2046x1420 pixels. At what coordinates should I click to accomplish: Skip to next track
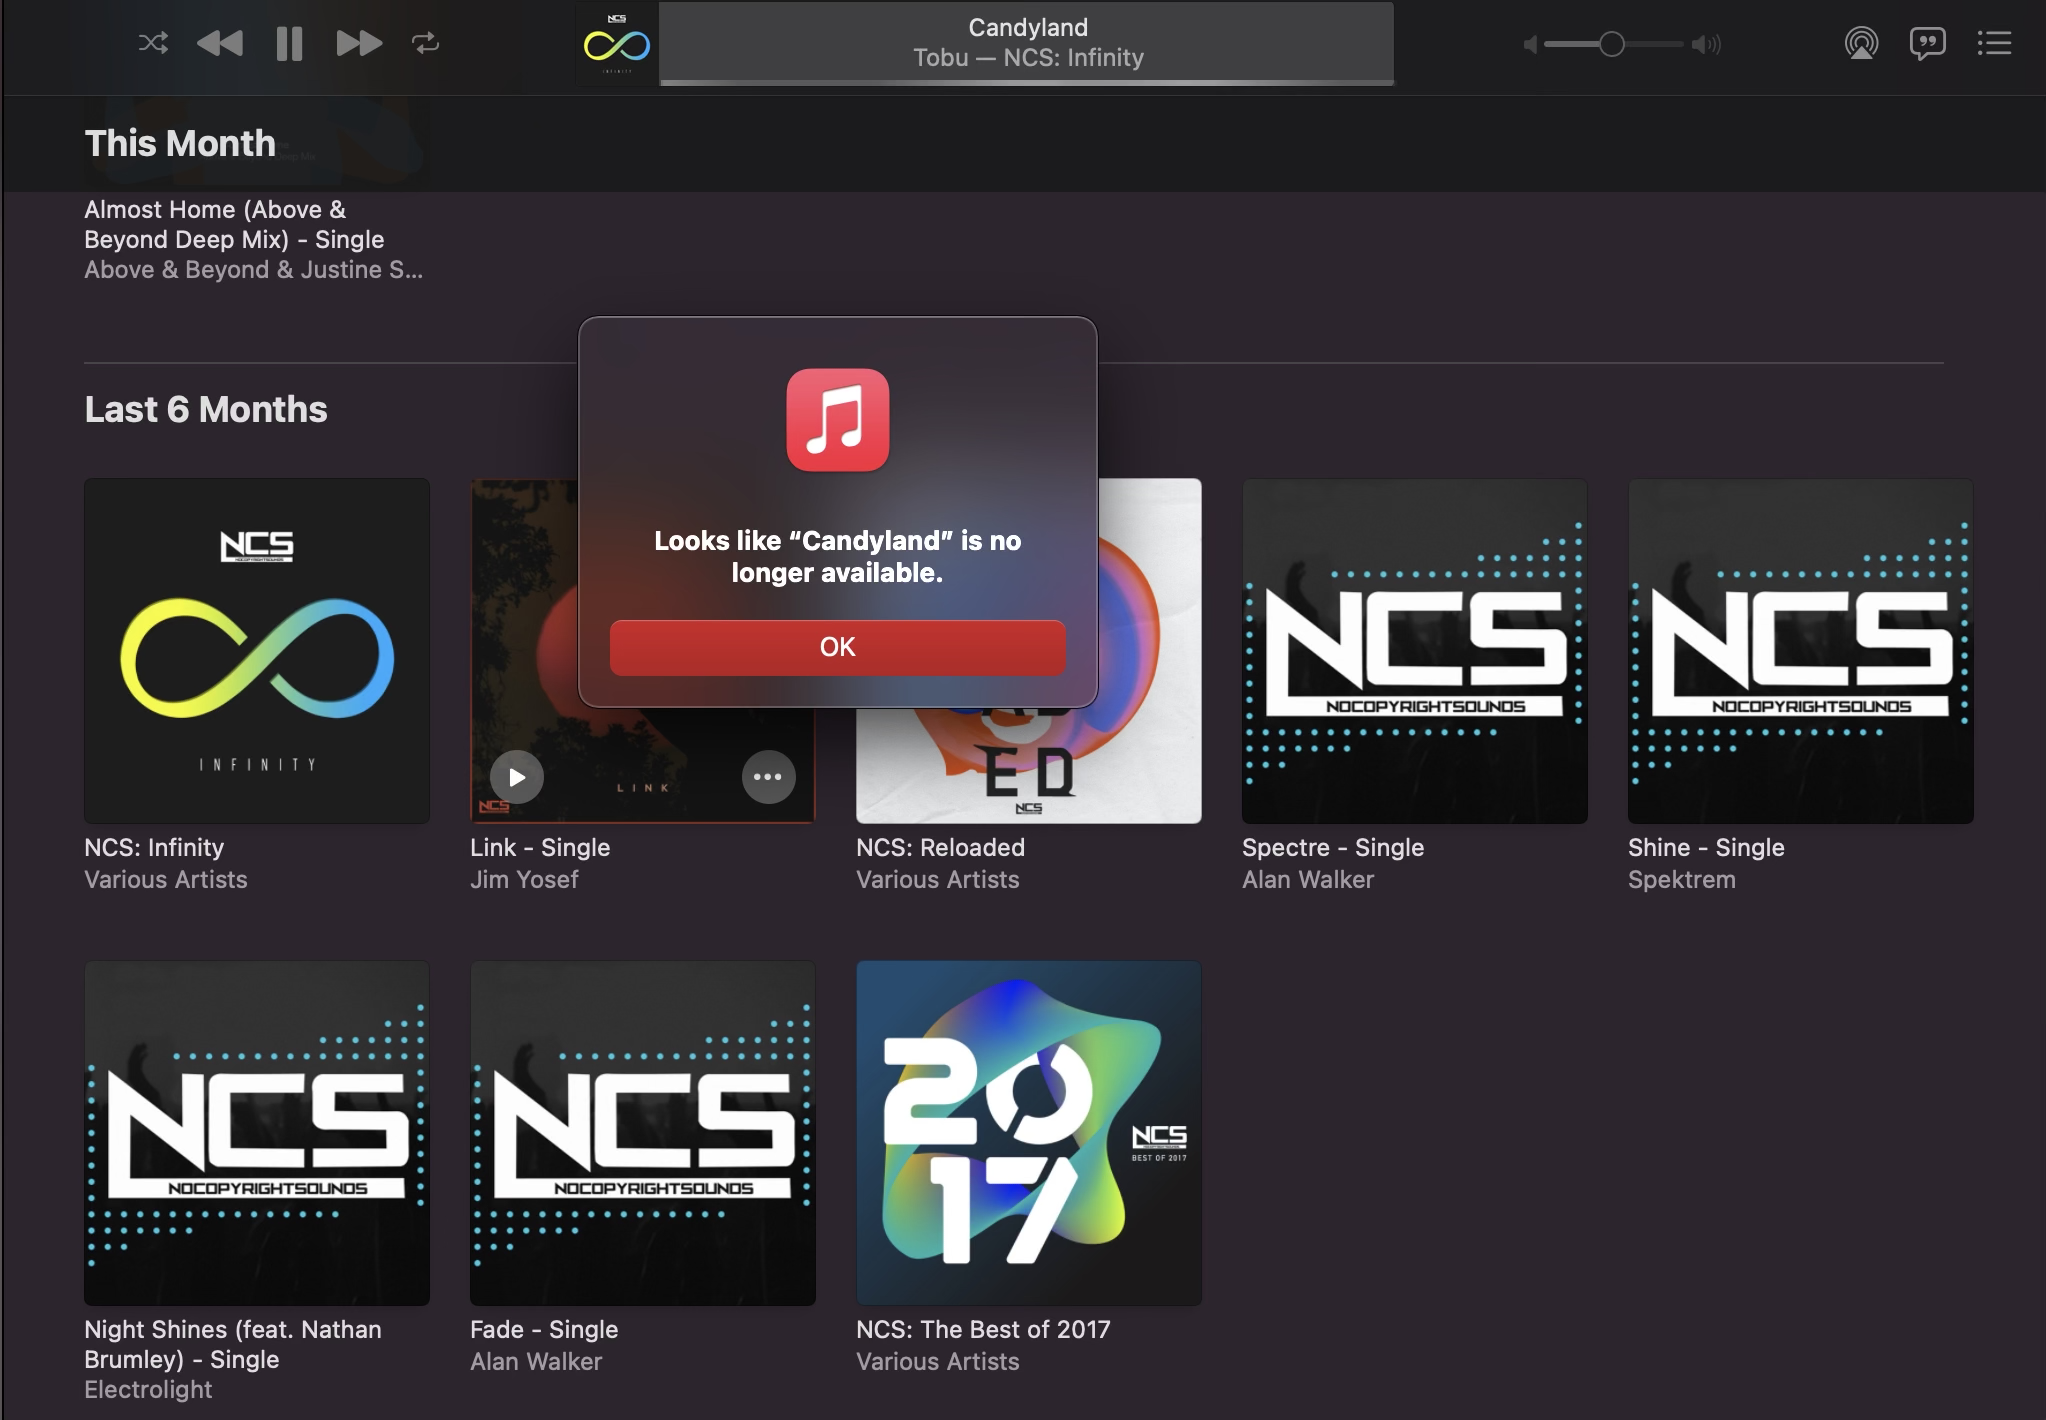pyautogui.click(x=358, y=43)
